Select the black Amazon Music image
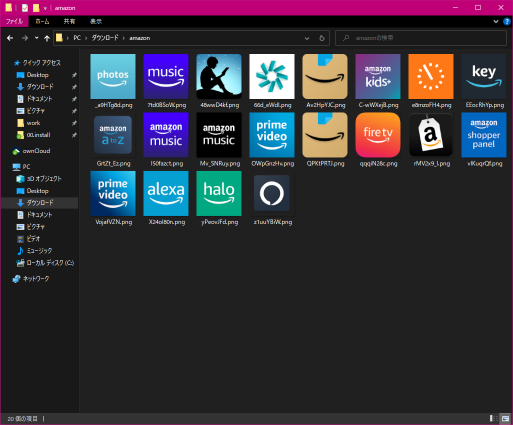Viewport: 513px width, 425px height. pos(219,135)
